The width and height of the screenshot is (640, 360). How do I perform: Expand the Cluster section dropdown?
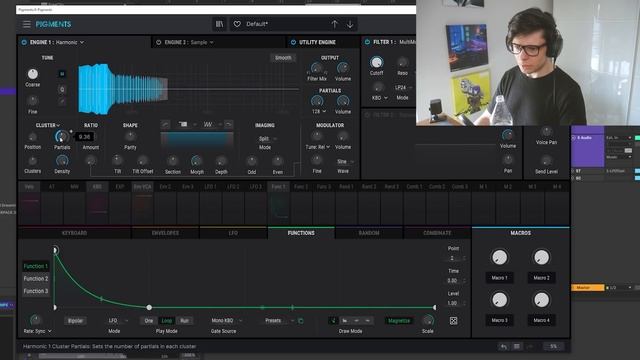click(x=48, y=125)
